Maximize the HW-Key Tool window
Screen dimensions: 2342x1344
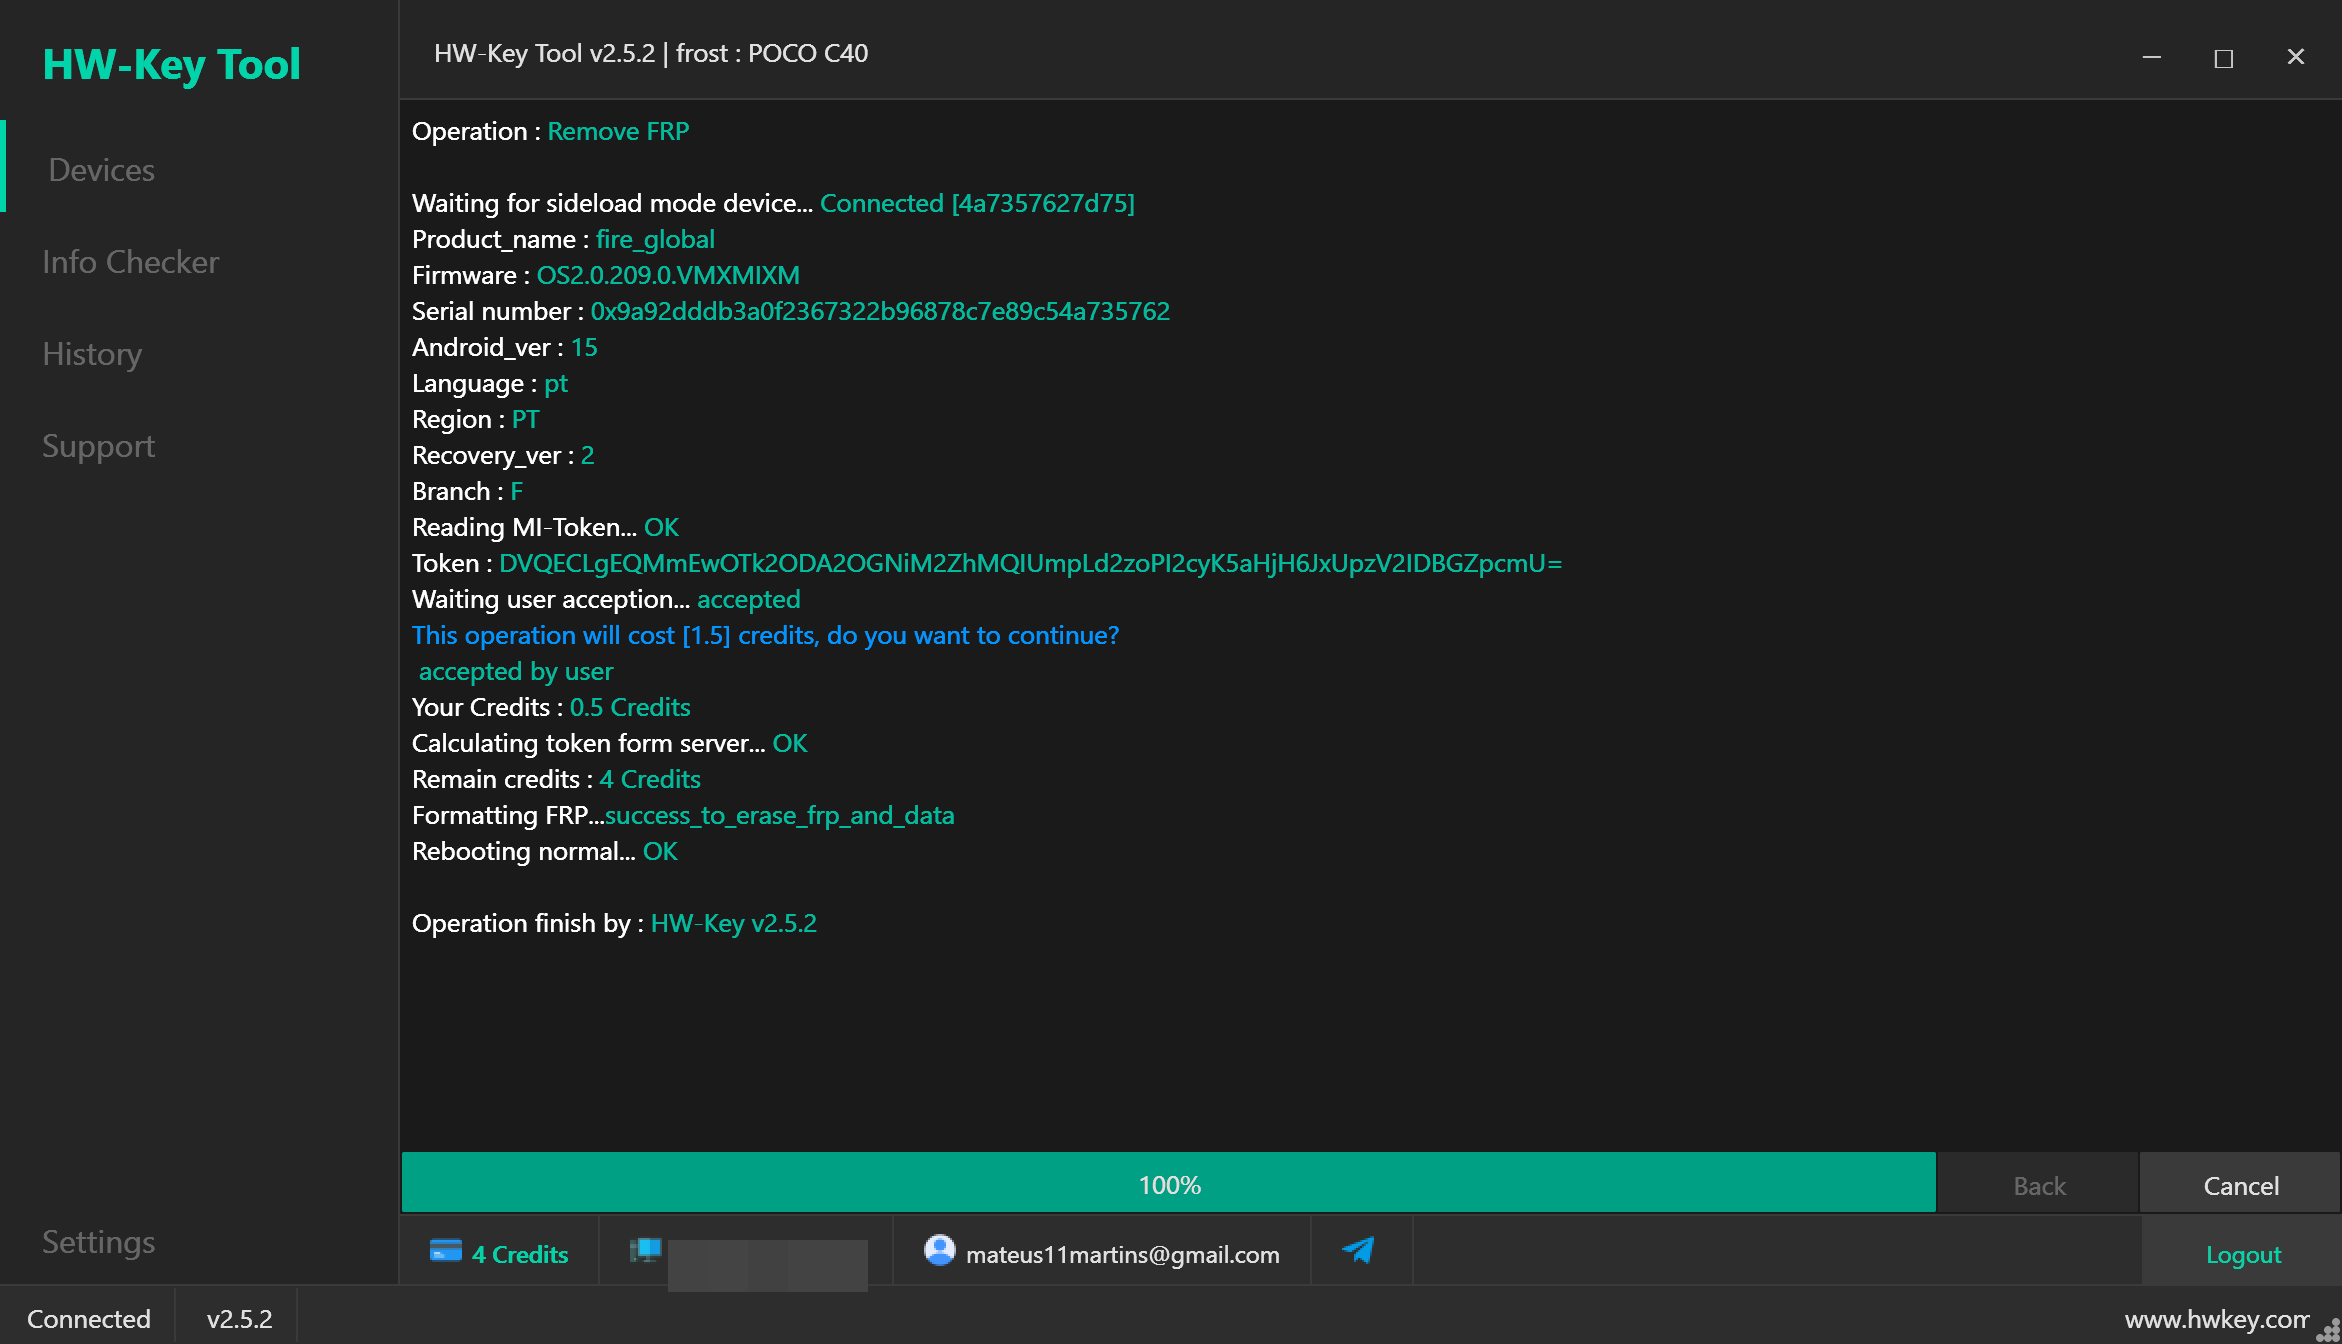point(2223,57)
